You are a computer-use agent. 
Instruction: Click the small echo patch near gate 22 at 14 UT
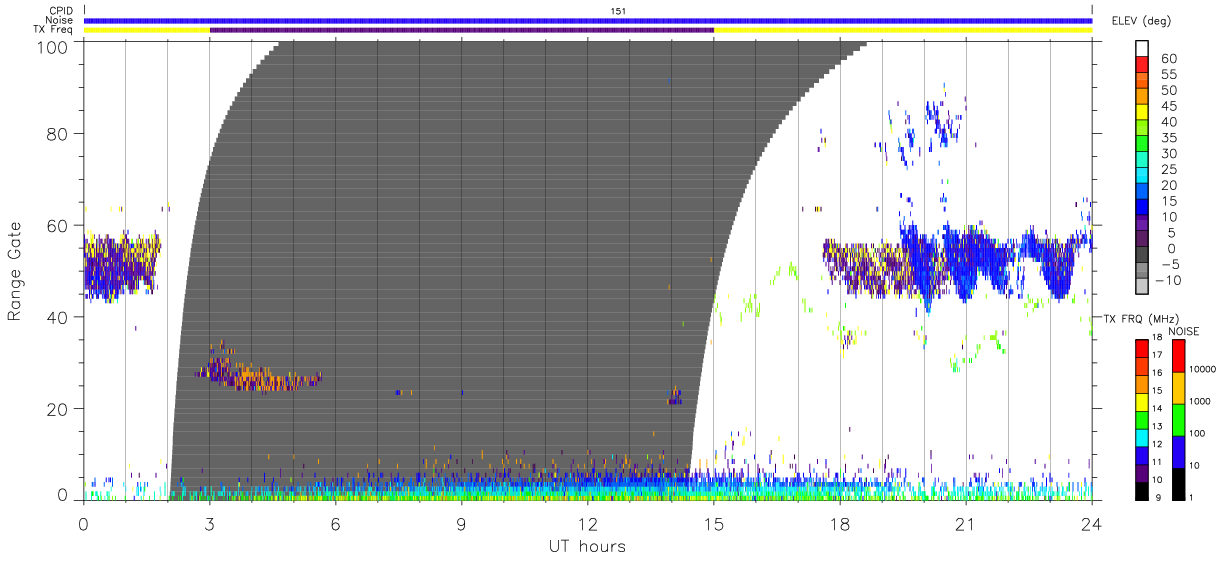click(676, 397)
